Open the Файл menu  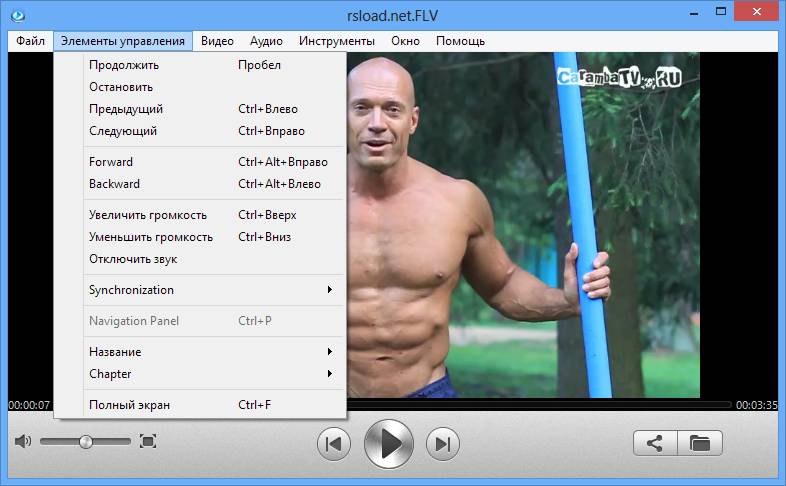(31, 41)
